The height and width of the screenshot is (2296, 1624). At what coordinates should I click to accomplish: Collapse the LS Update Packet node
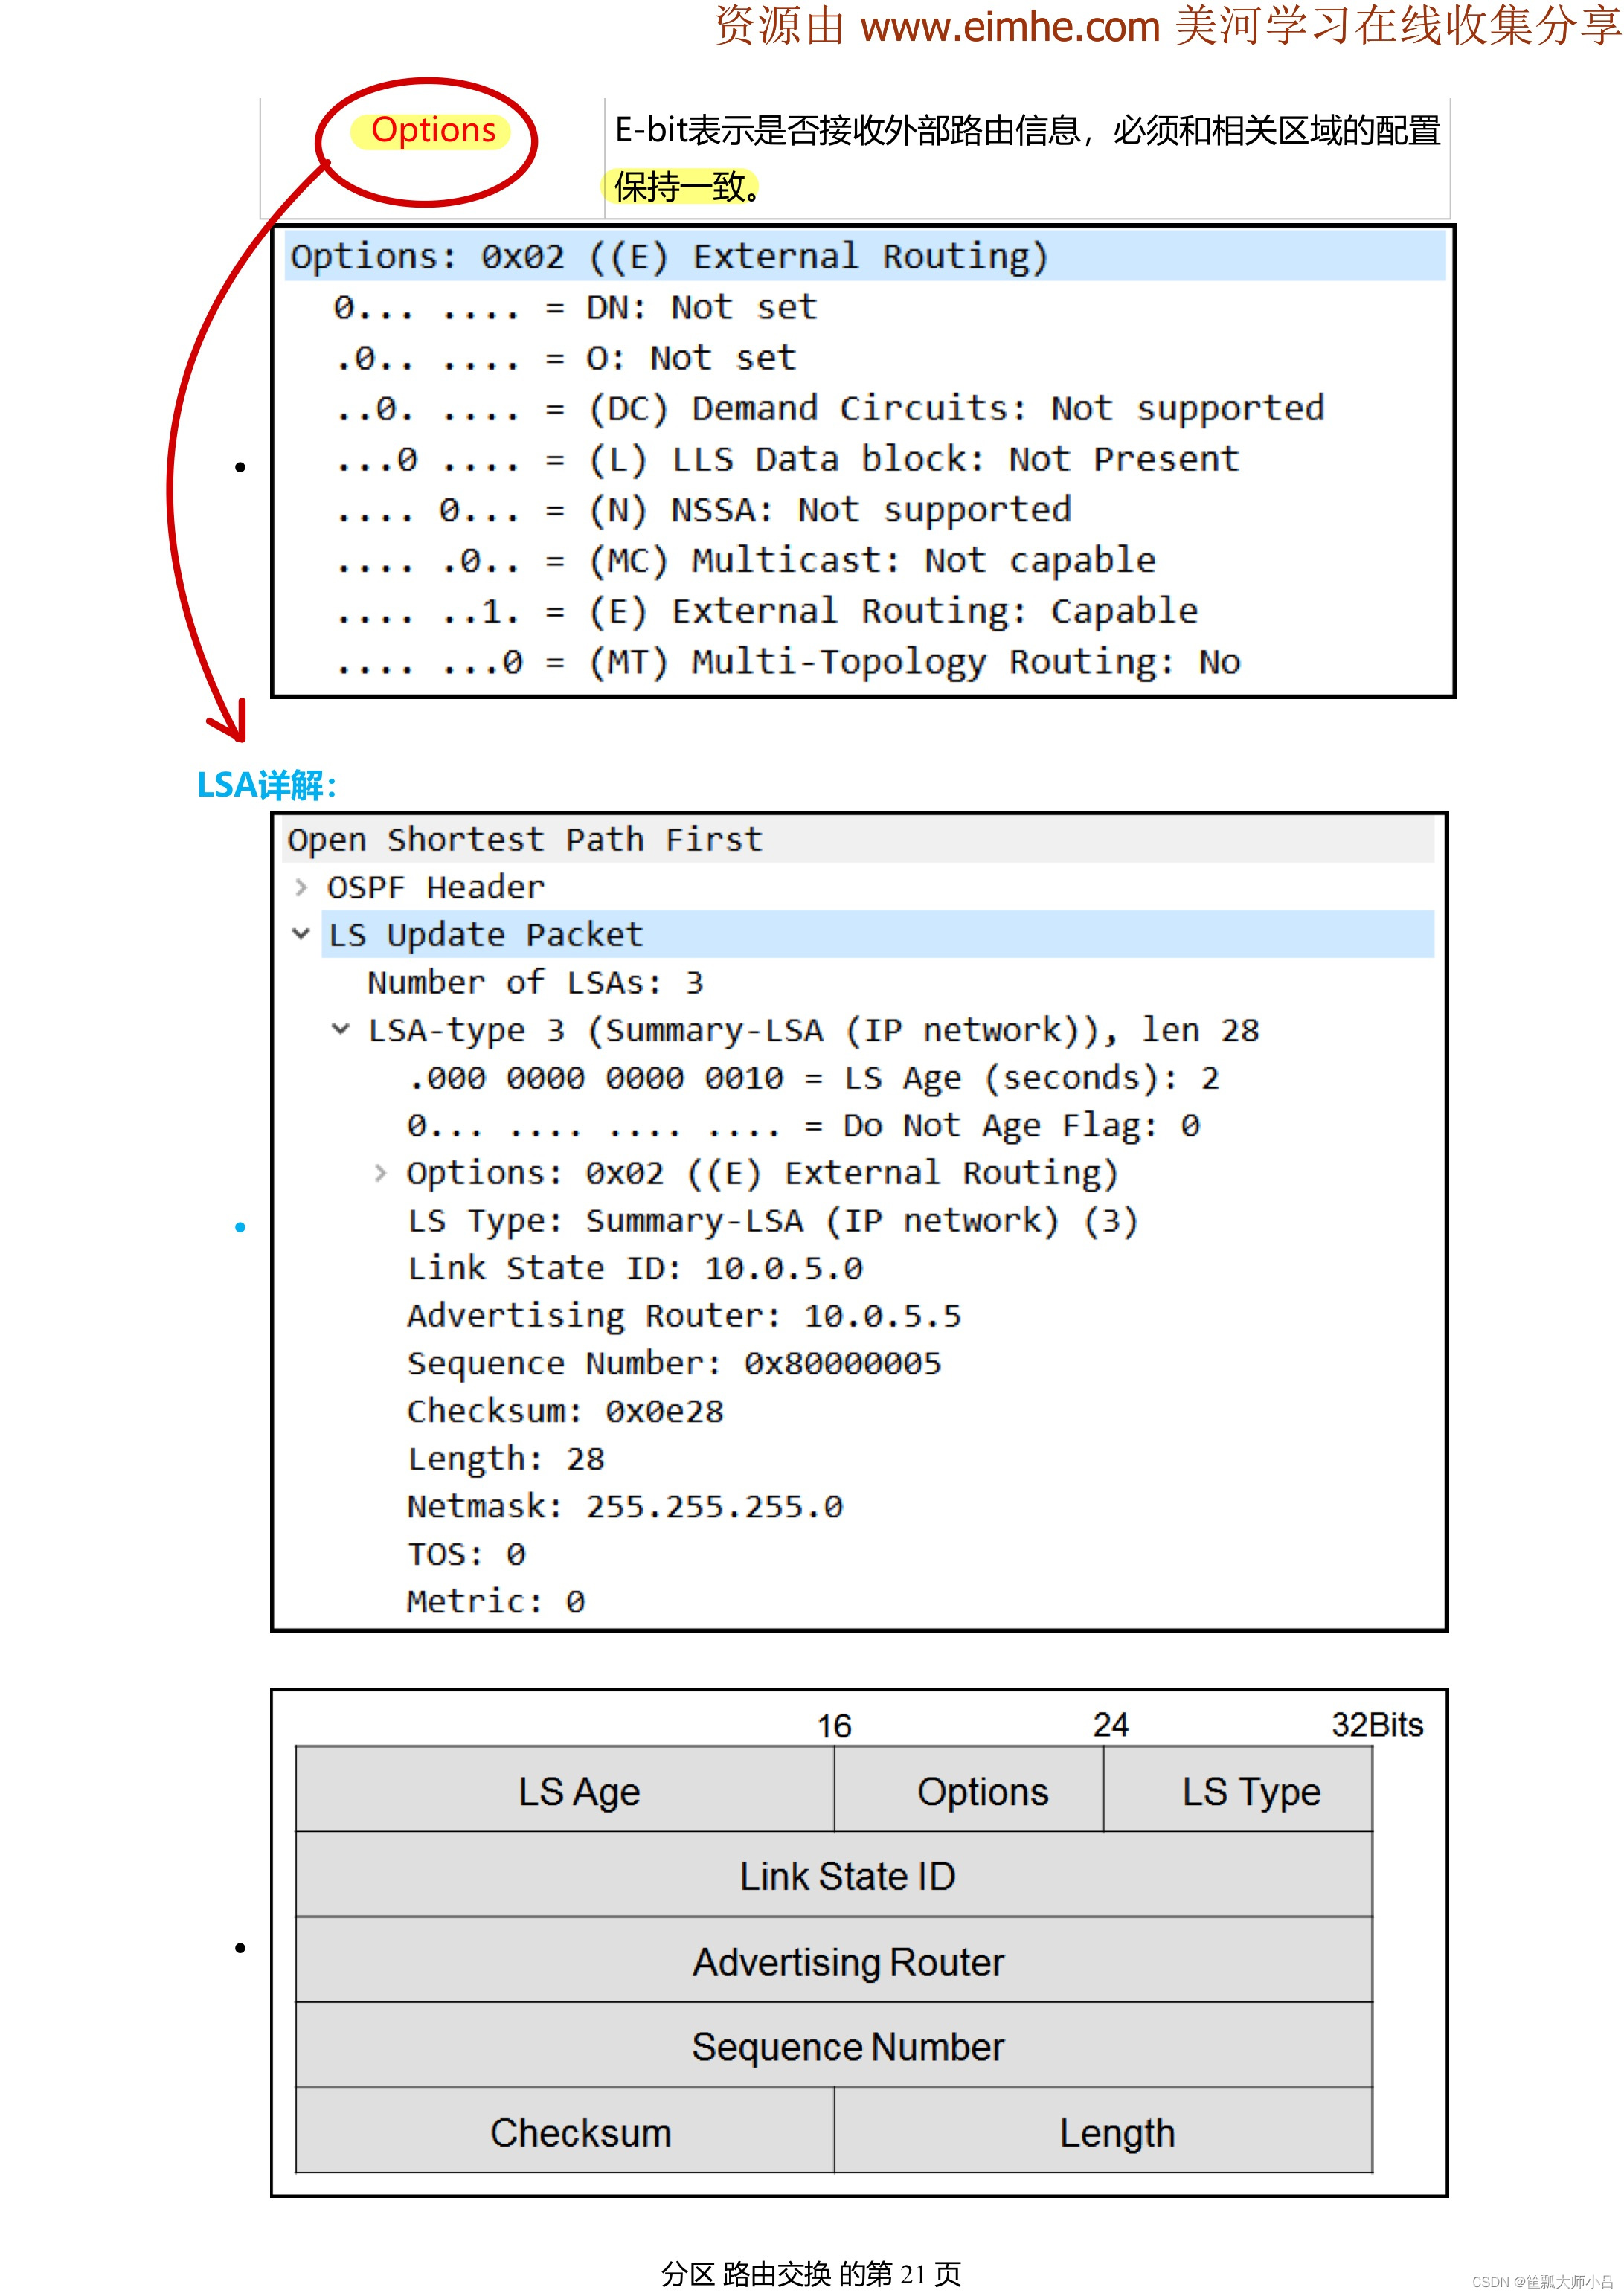coord(301,934)
